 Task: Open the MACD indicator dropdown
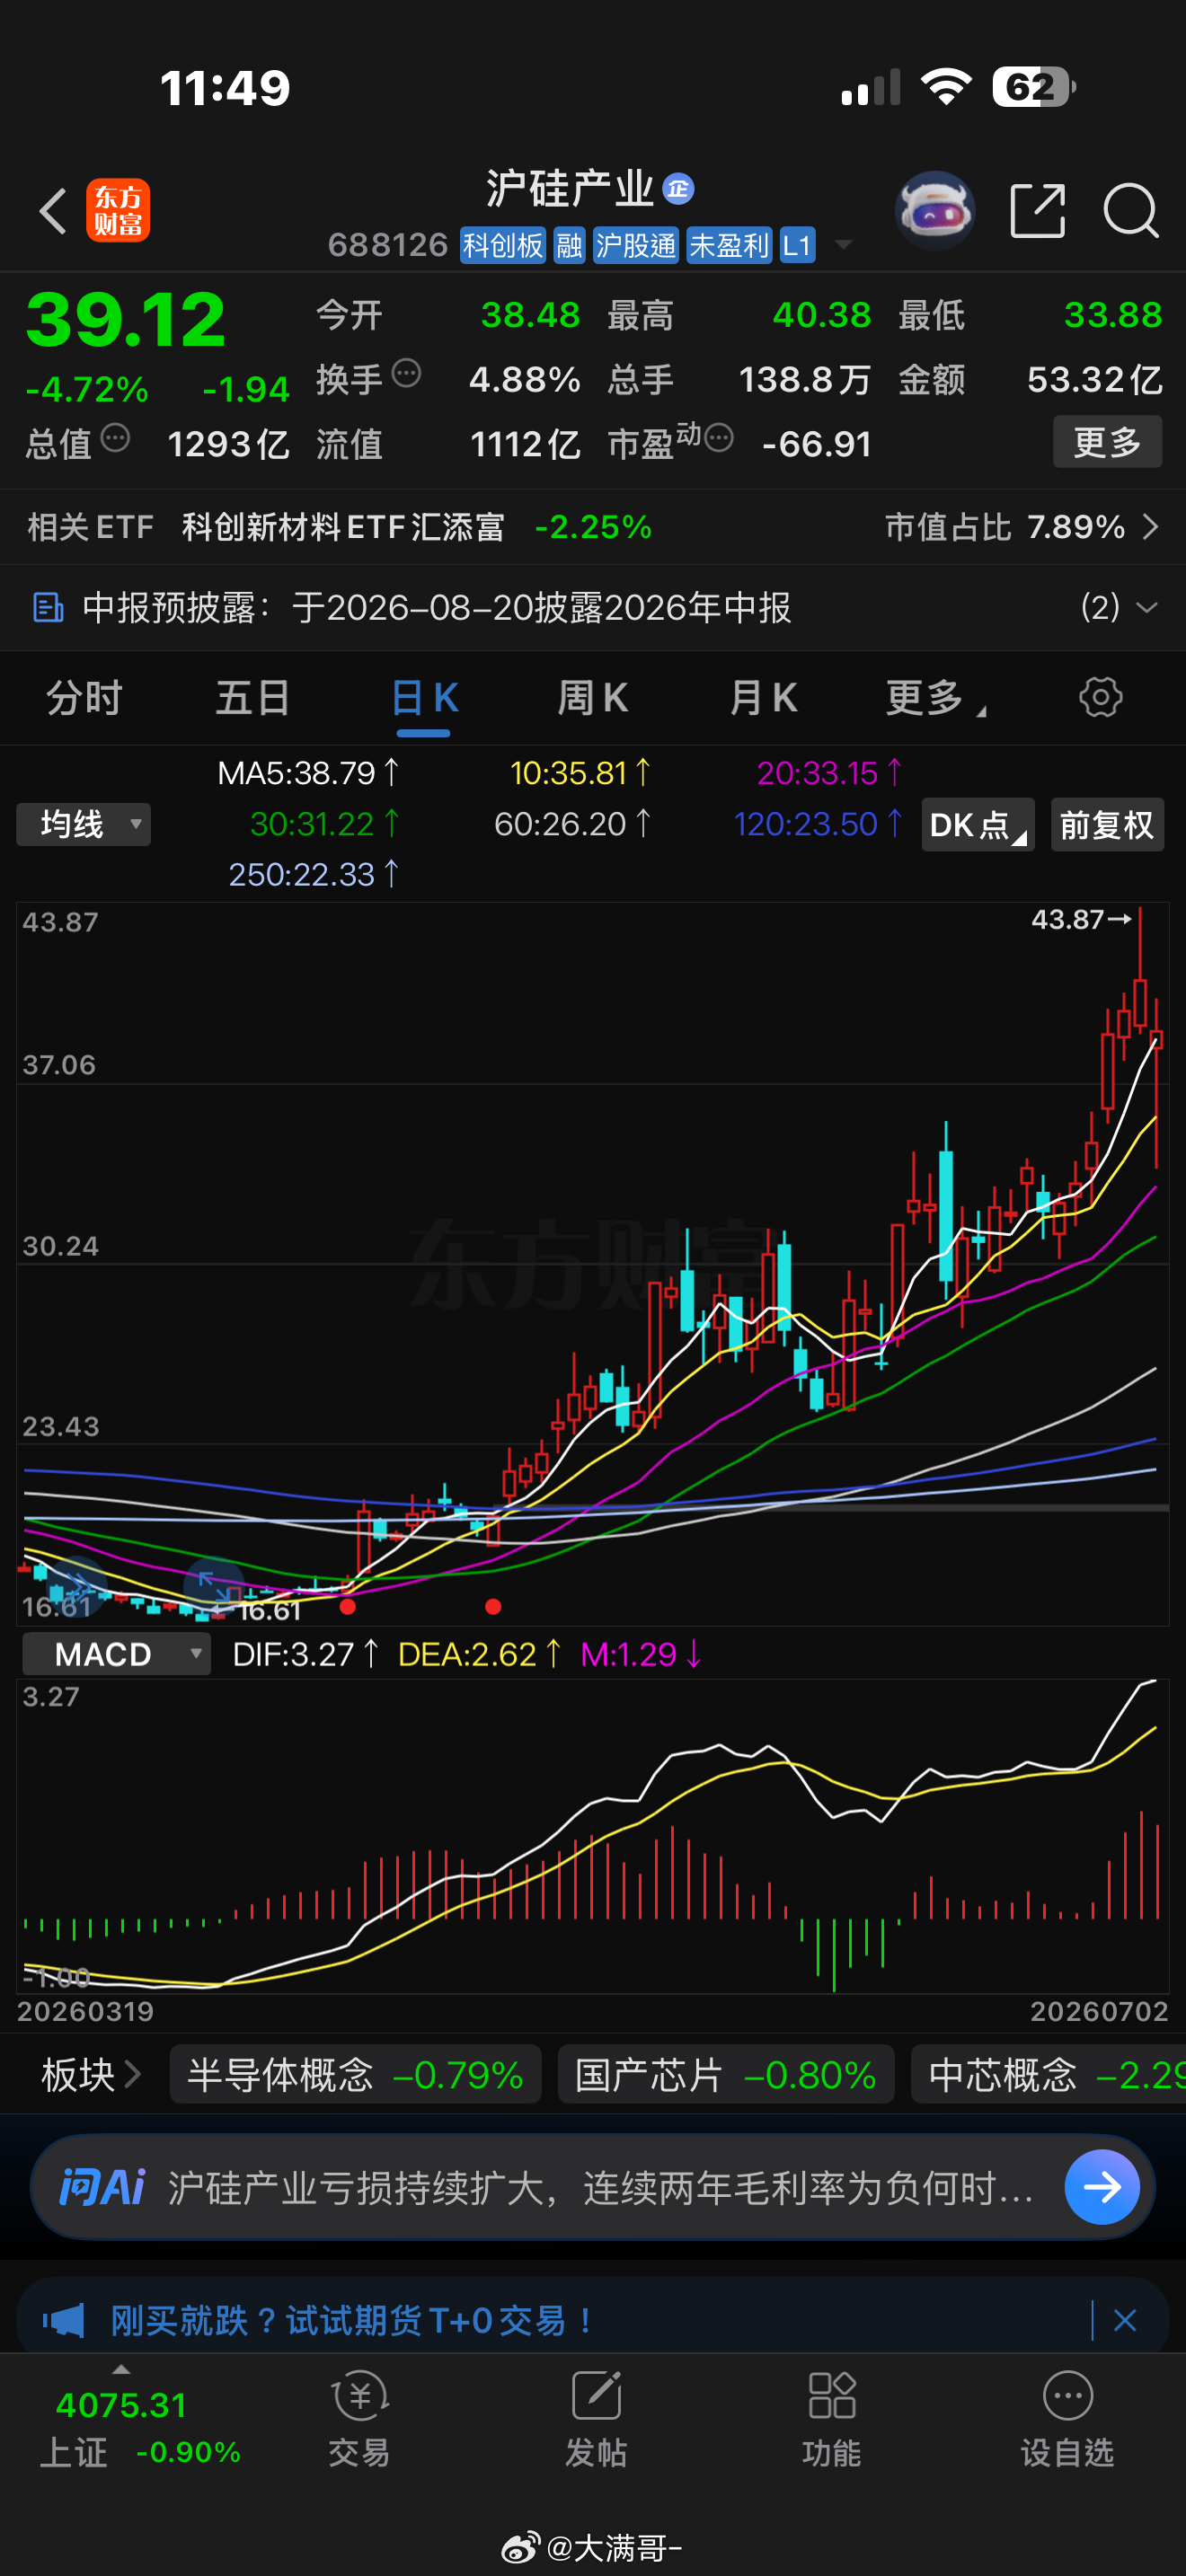tap(116, 1654)
